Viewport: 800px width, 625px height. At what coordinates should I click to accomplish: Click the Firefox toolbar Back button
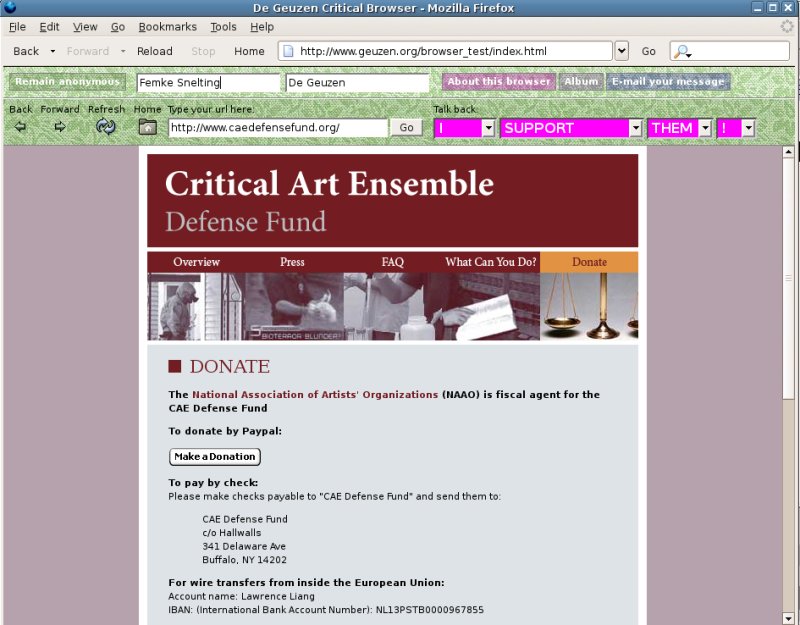(x=26, y=51)
